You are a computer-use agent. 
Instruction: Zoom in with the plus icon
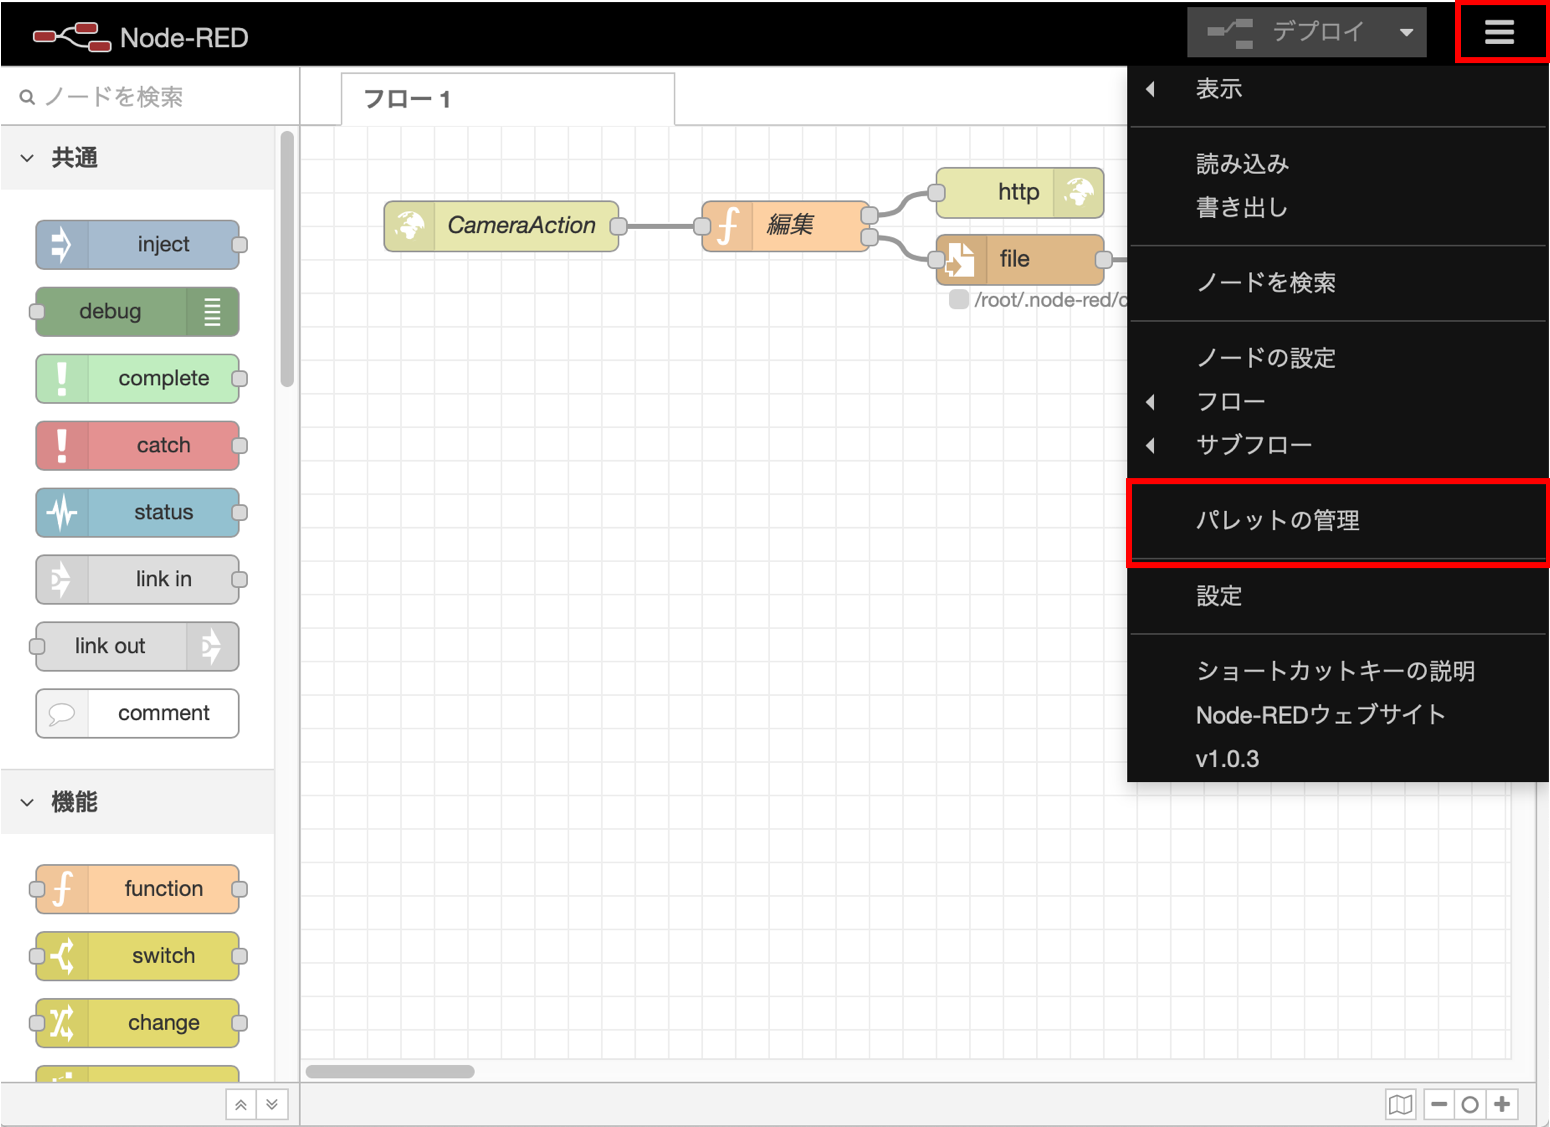pyautogui.click(x=1501, y=1104)
